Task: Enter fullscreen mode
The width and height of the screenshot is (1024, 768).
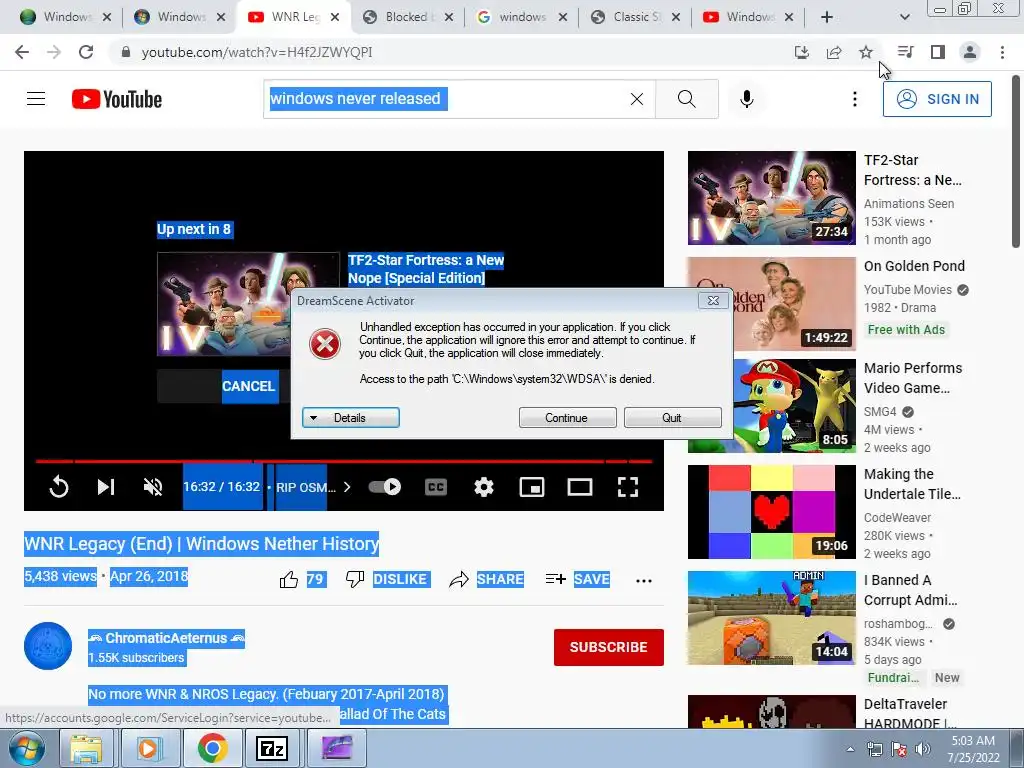Action: pos(628,487)
